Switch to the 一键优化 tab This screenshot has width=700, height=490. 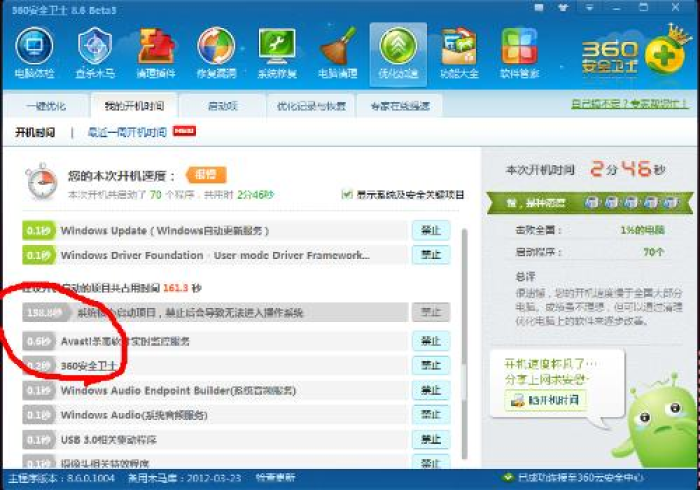46,106
